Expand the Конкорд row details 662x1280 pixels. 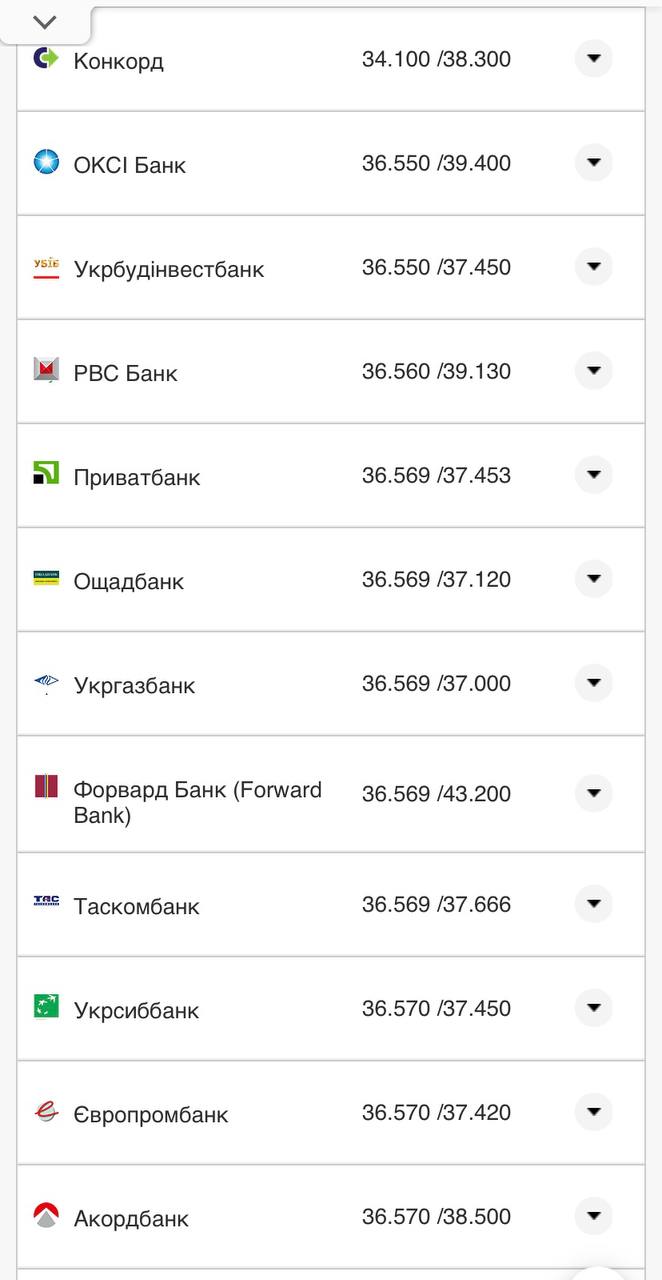[x=593, y=59]
